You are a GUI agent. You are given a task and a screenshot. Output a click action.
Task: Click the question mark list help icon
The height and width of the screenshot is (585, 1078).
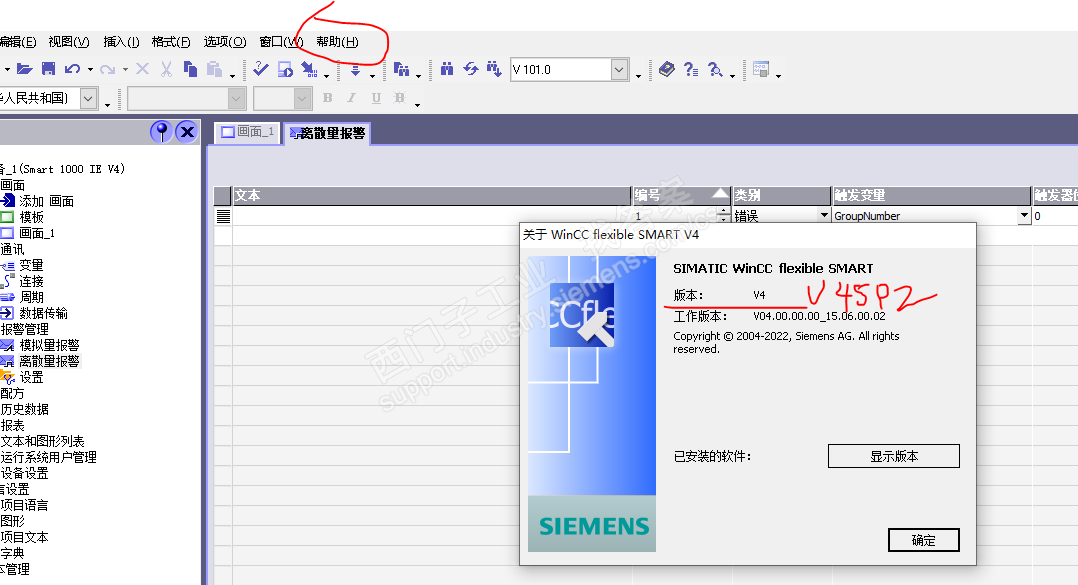point(691,69)
